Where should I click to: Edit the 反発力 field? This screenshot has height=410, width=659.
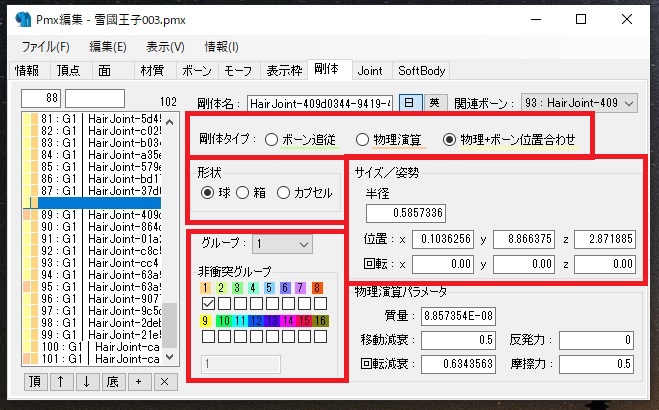pos(596,340)
